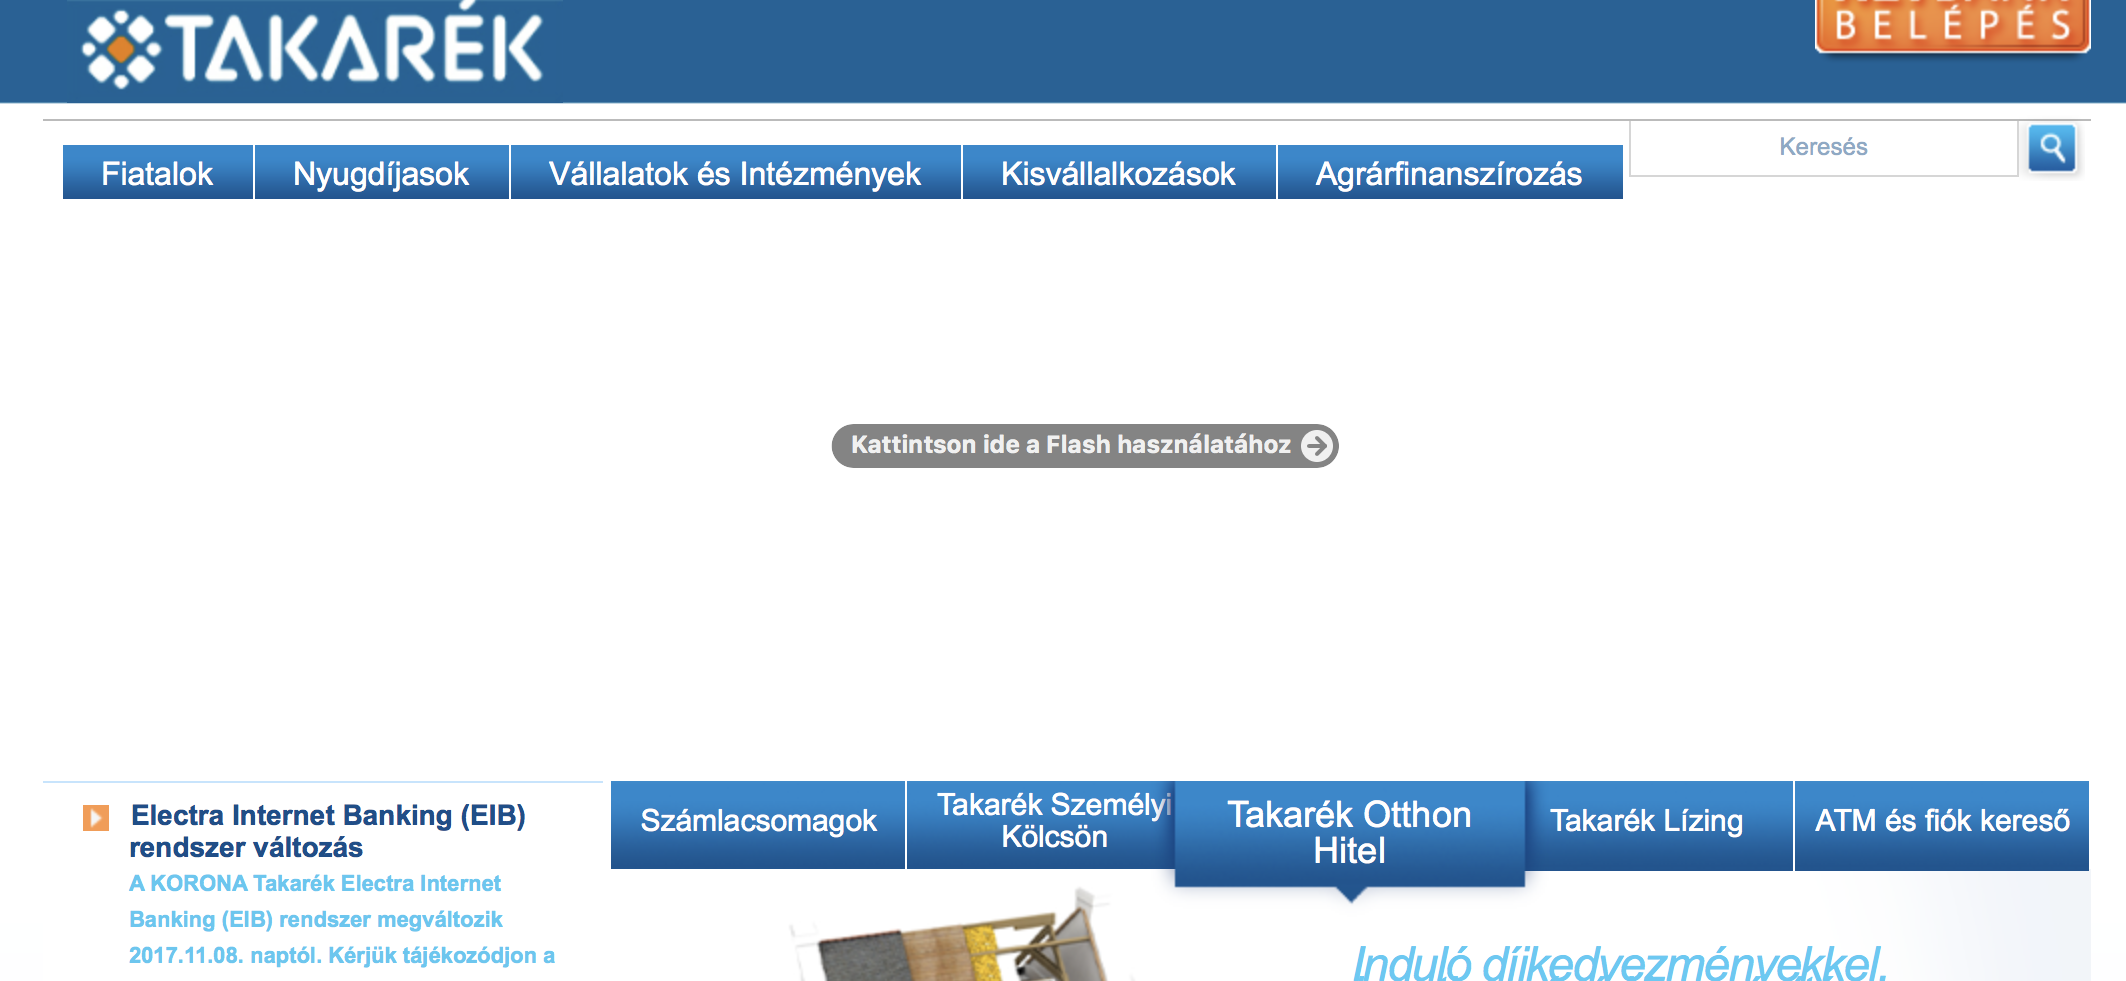The image size is (2126, 981).
Task: Read the KORONA Takarék Electra news summary
Action: click(342, 919)
